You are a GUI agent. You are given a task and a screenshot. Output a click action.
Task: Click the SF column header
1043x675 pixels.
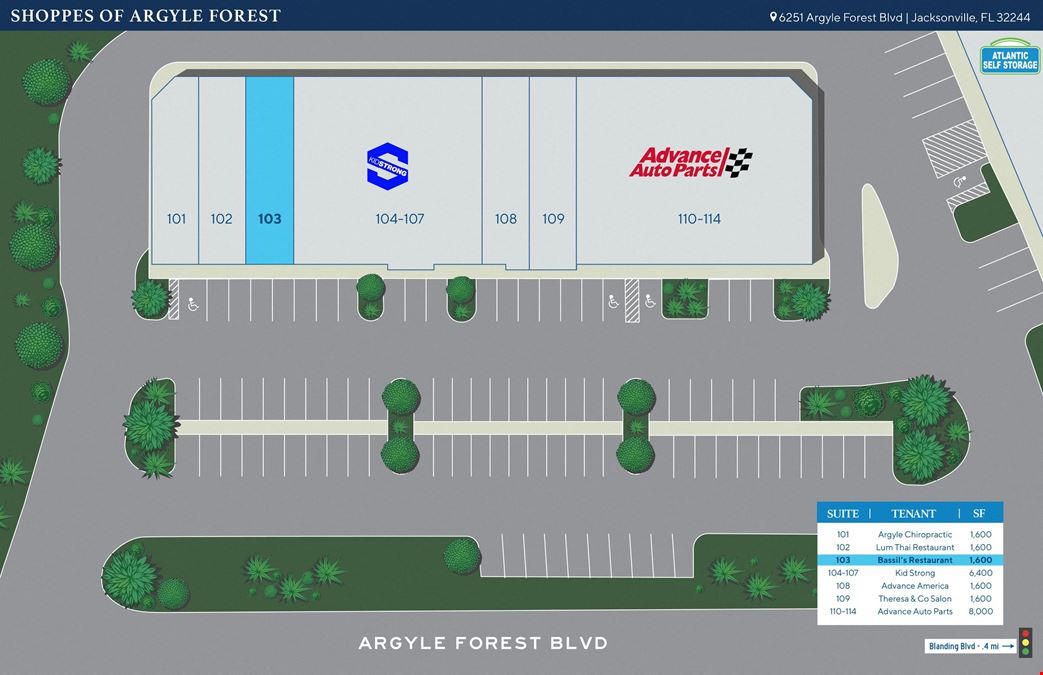pos(979,513)
